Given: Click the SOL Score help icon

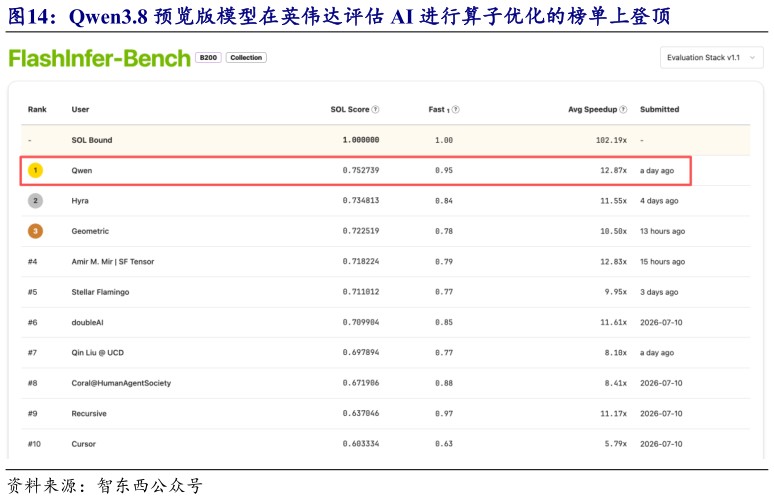Looking at the screenshot, I should click(x=375, y=110).
